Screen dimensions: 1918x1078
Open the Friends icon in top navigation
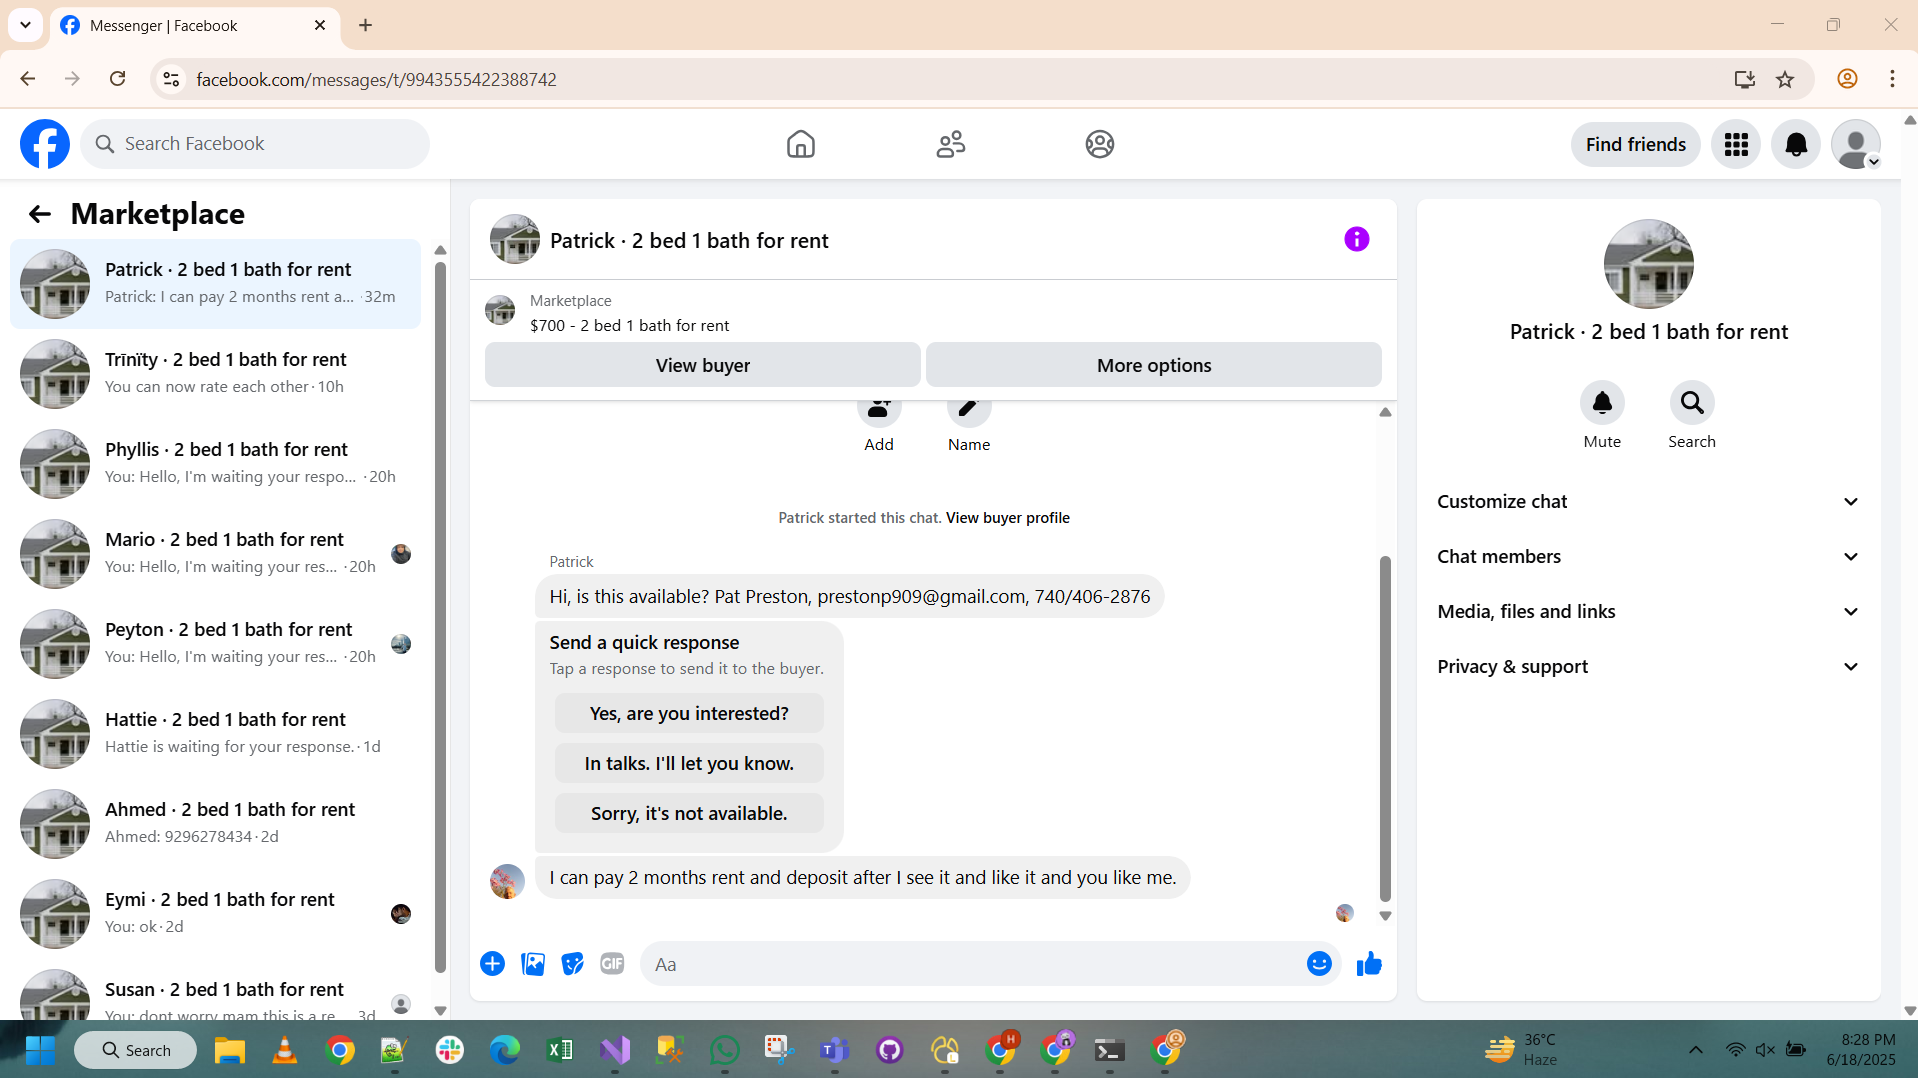click(950, 144)
